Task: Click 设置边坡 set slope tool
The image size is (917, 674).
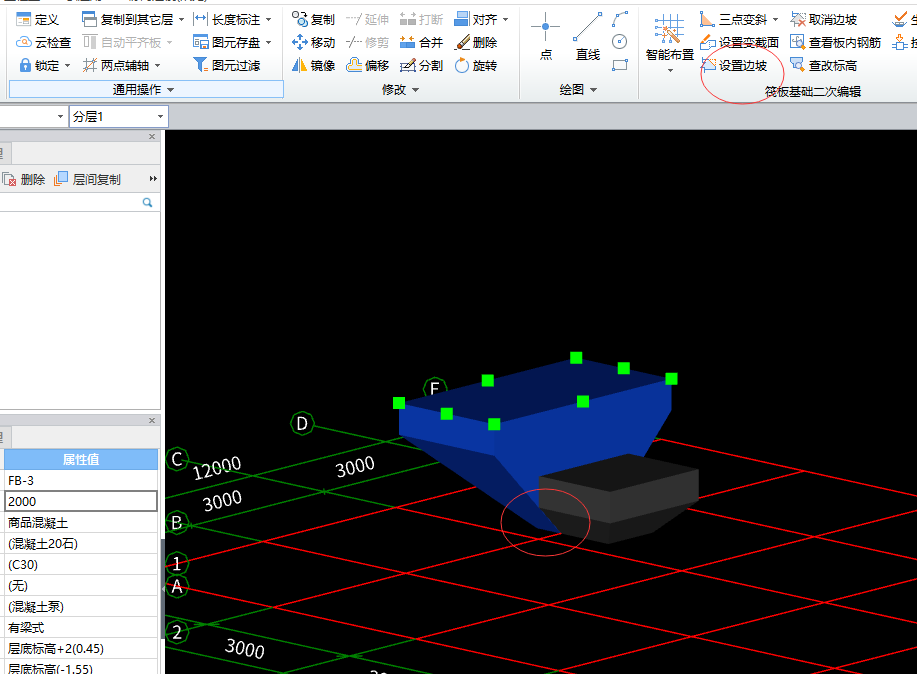Action: (734, 66)
